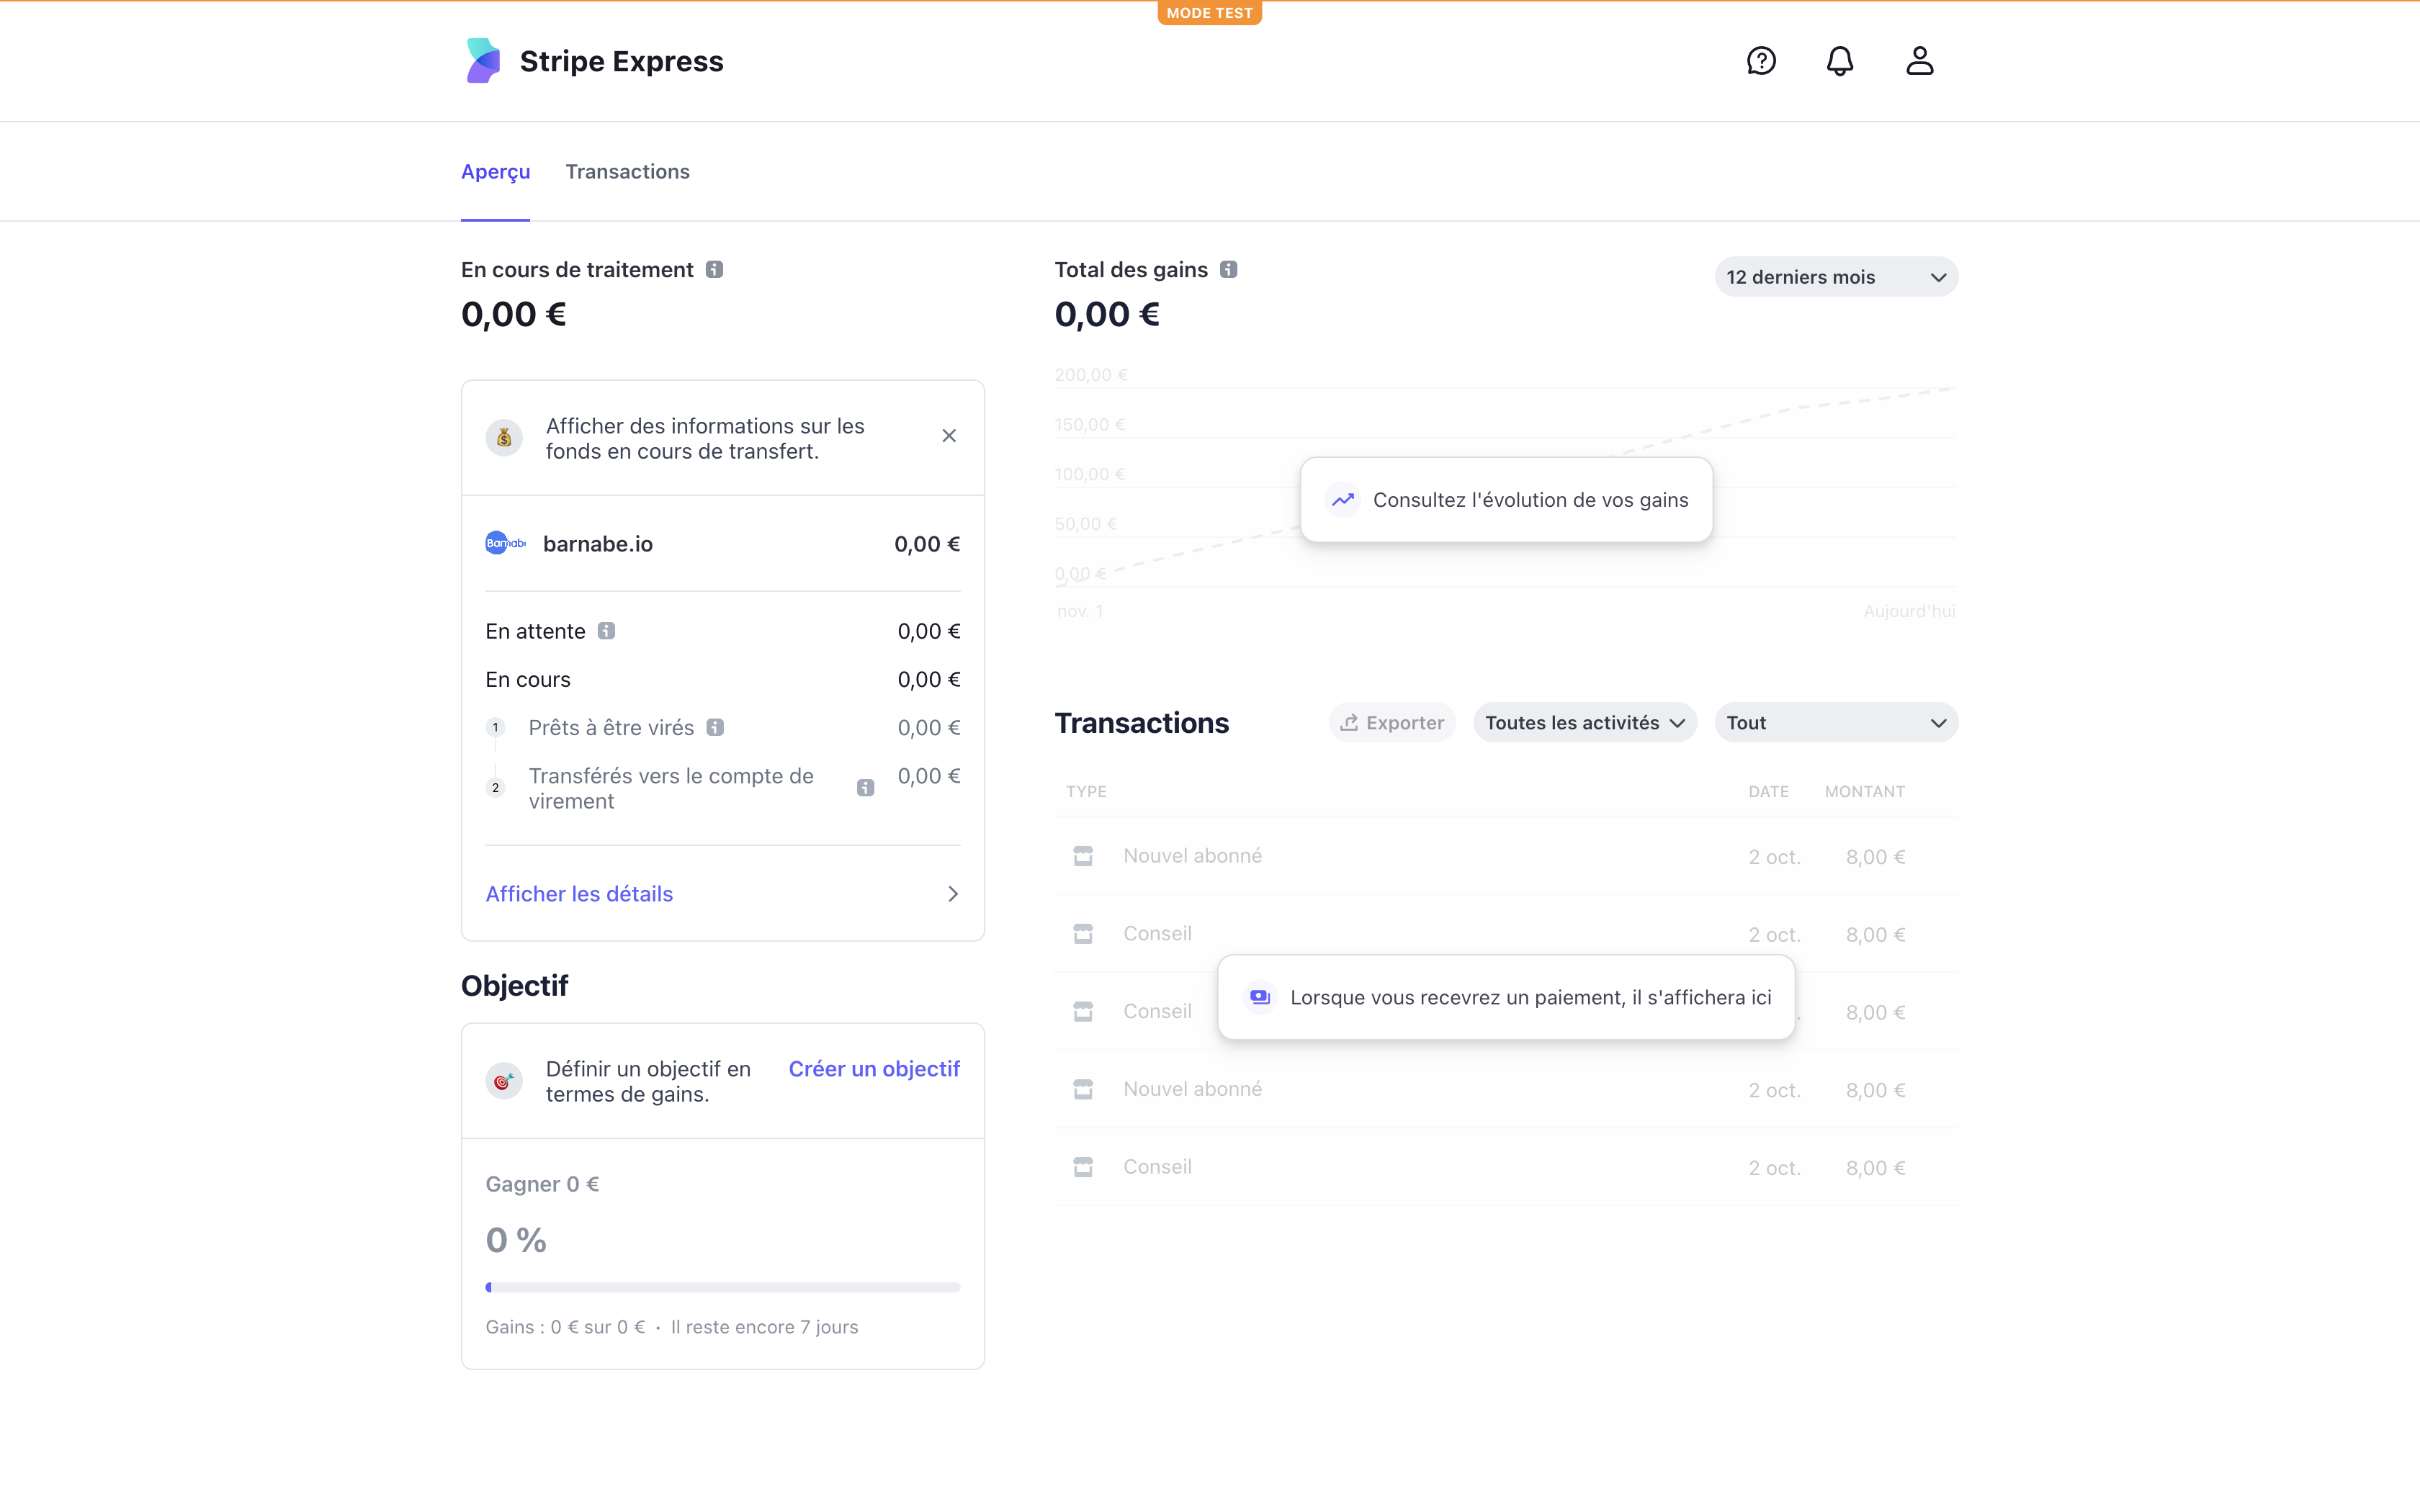The height and width of the screenshot is (1512, 2420).
Task: Show info icon next to En attente
Action: (606, 631)
